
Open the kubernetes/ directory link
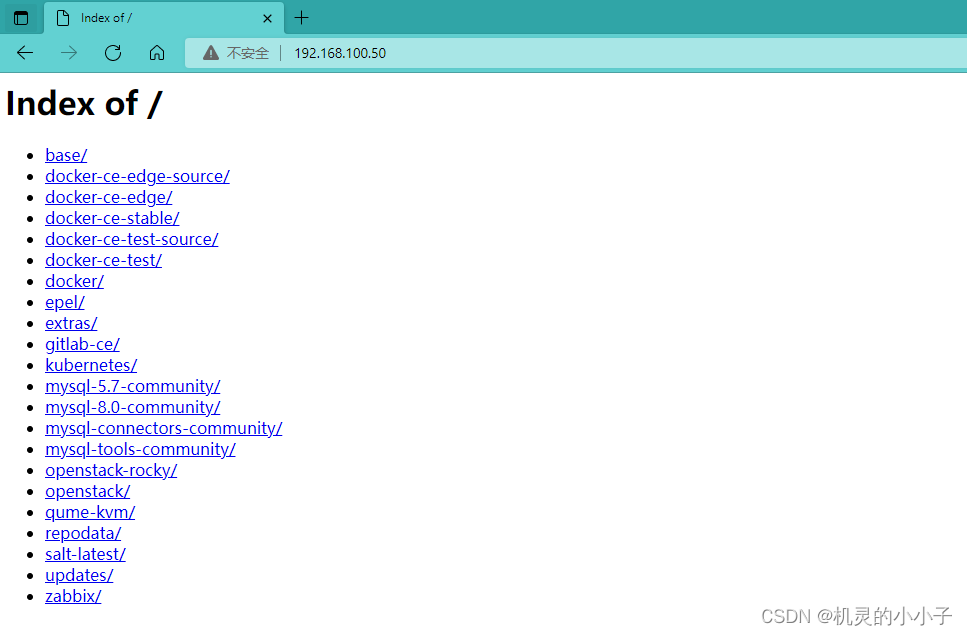point(91,365)
